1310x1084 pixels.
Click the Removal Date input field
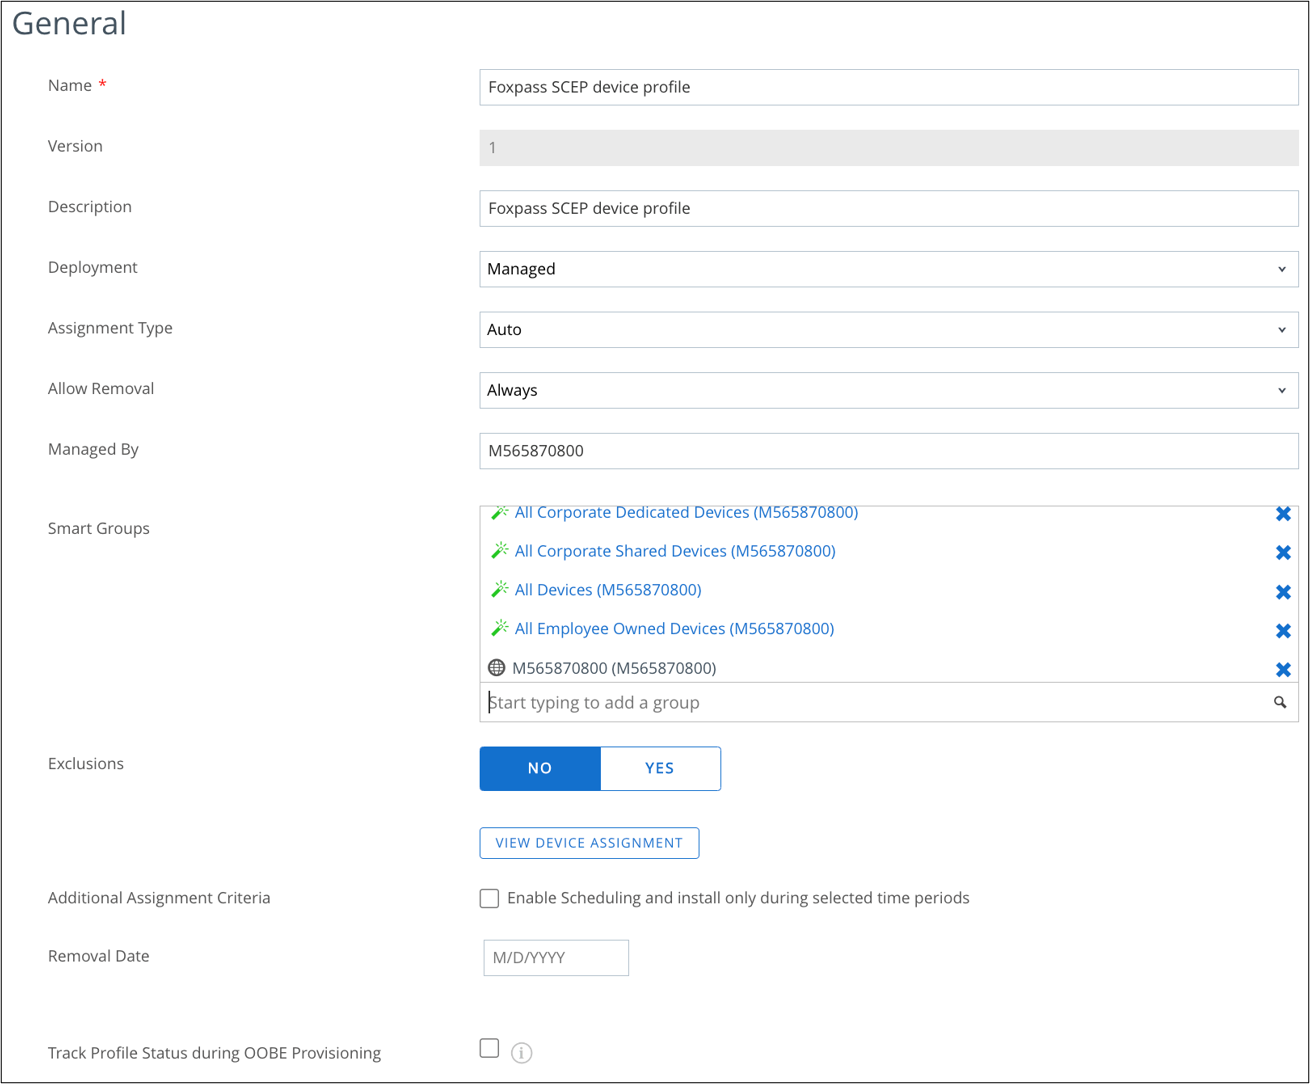pyautogui.click(x=556, y=958)
